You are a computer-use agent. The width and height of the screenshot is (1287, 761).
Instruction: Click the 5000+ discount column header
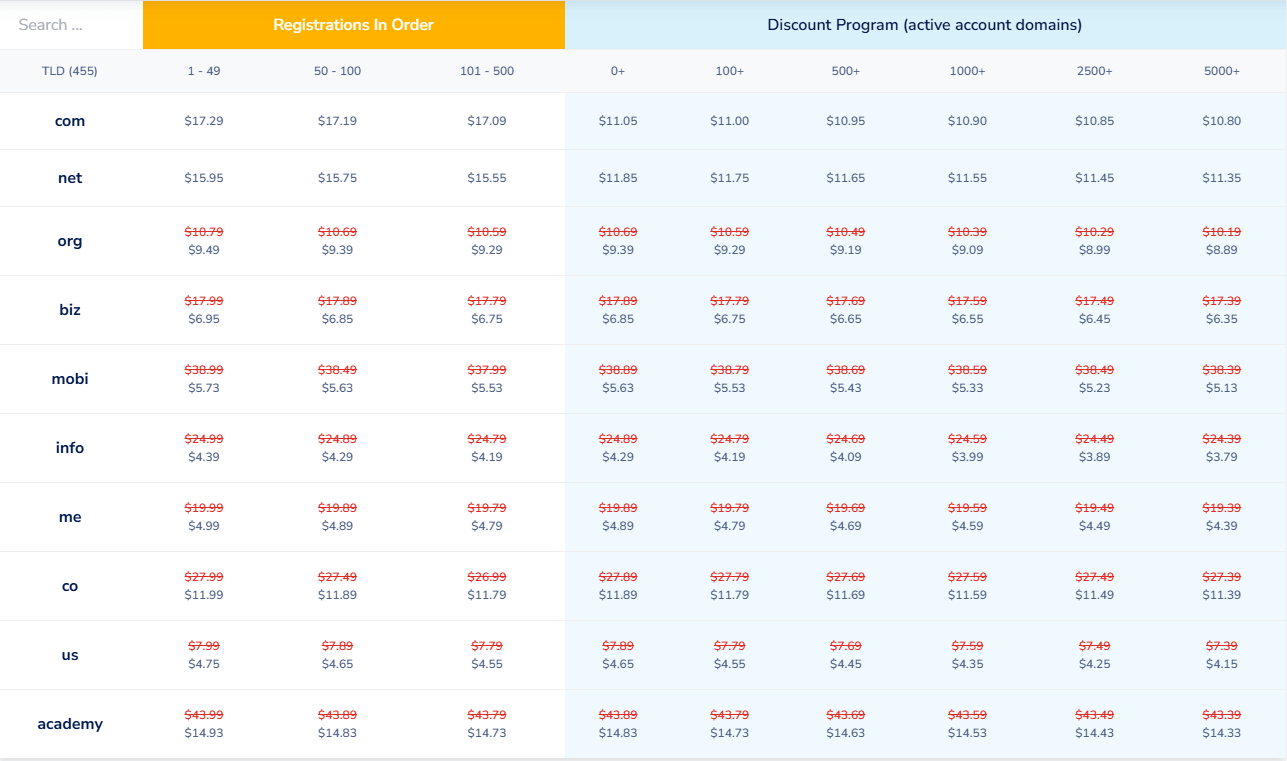[1221, 71]
